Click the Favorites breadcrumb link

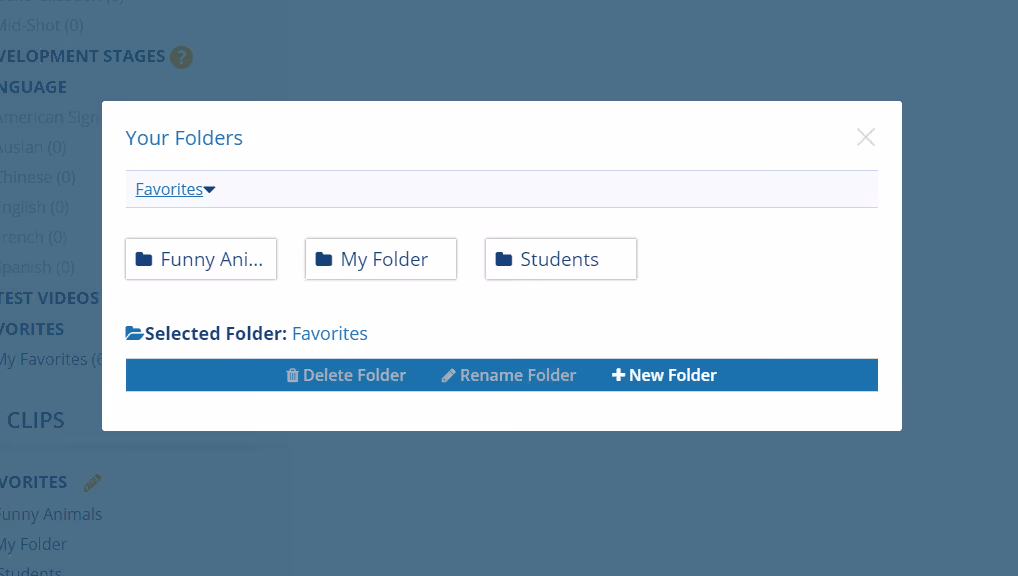[x=169, y=189]
